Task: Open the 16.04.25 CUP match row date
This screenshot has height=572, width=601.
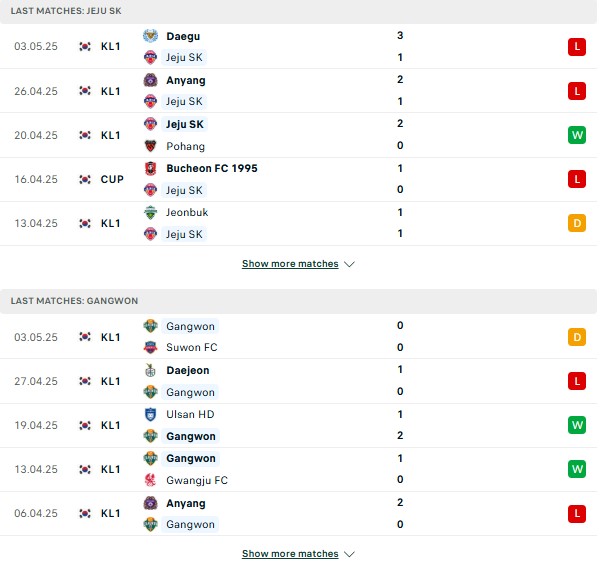Action: [36, 179]
